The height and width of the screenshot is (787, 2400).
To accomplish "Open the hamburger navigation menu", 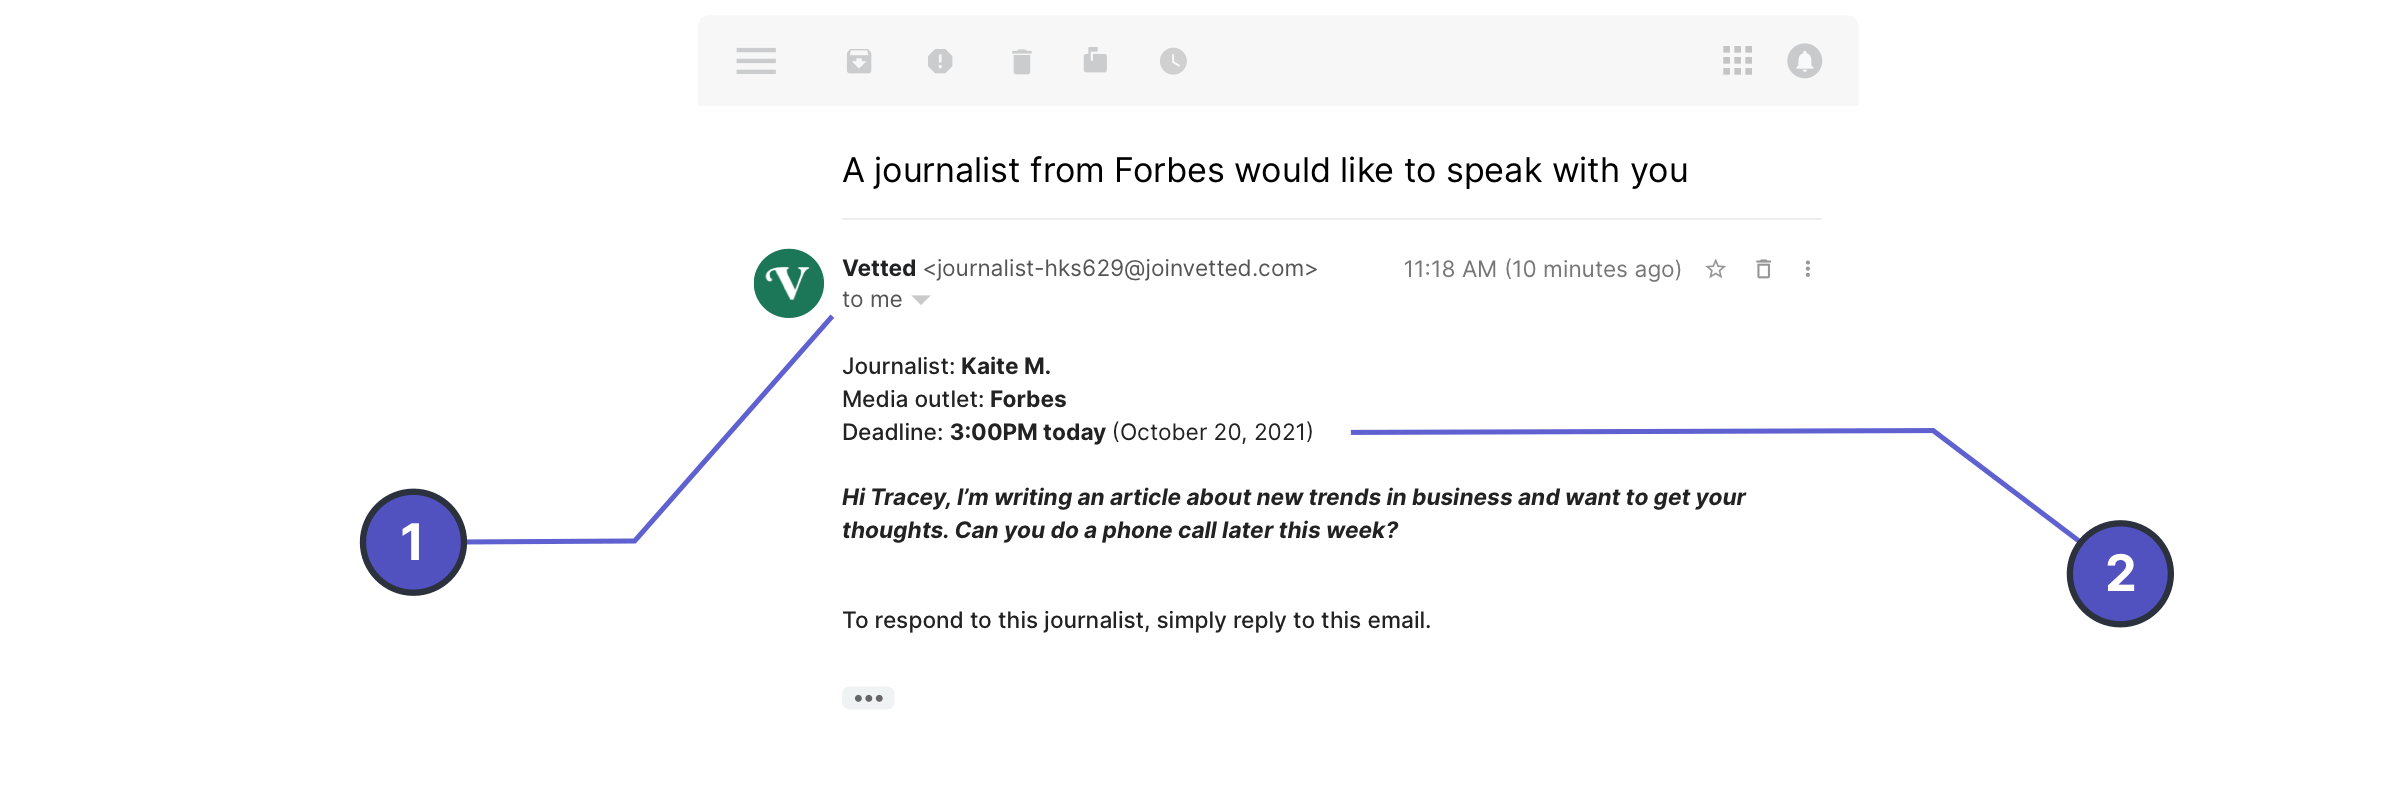I will pos(756,61).
